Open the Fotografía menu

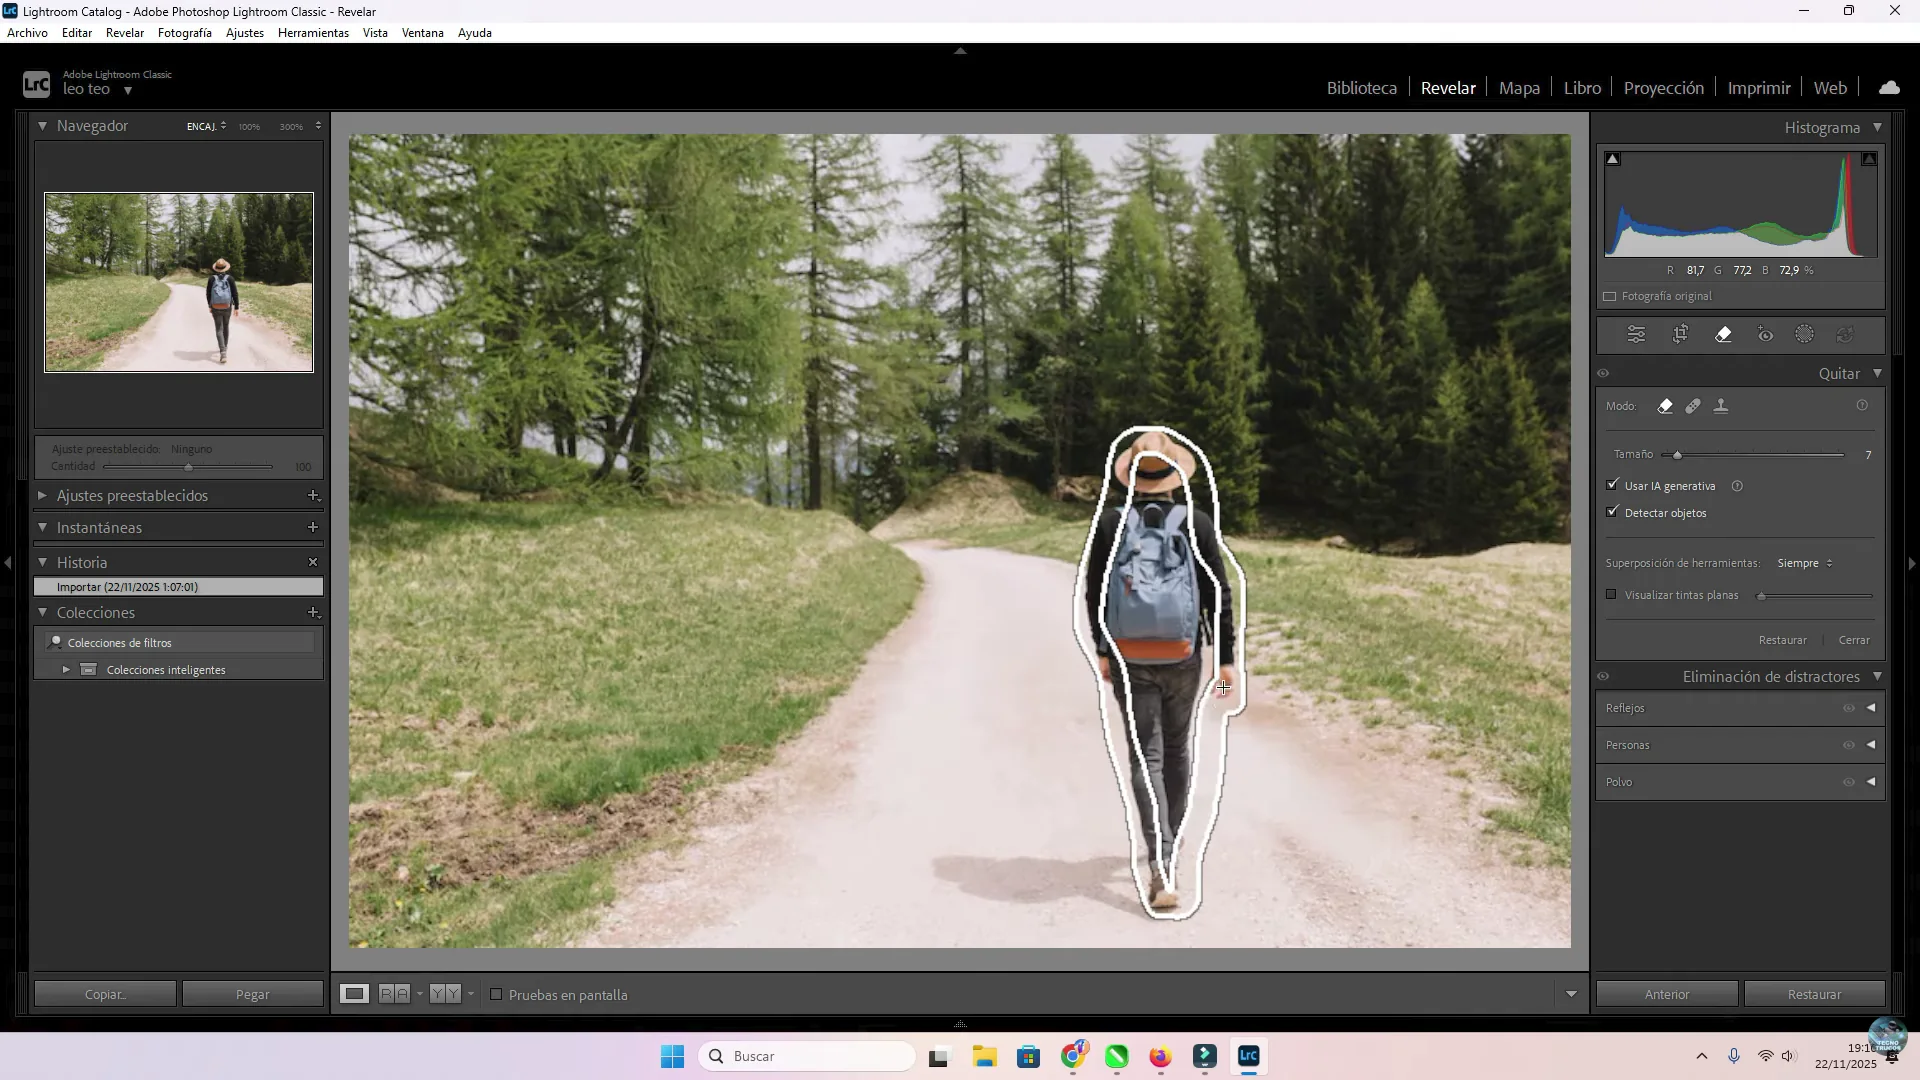(x=184, y=33)
